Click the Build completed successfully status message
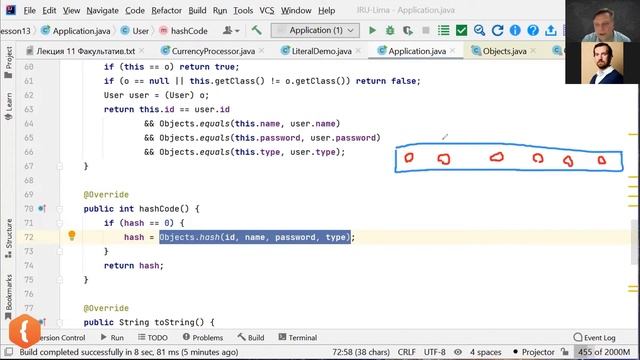 129,352
